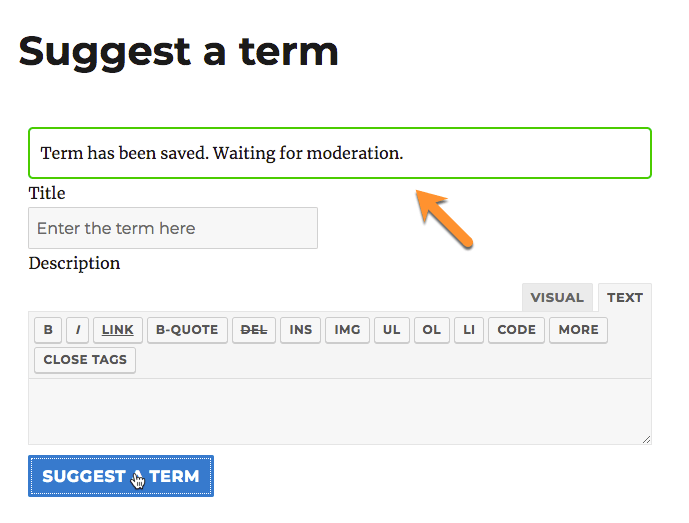Focus the Title input field
Viewport: 689px width, 523px height.
(173, 228)
